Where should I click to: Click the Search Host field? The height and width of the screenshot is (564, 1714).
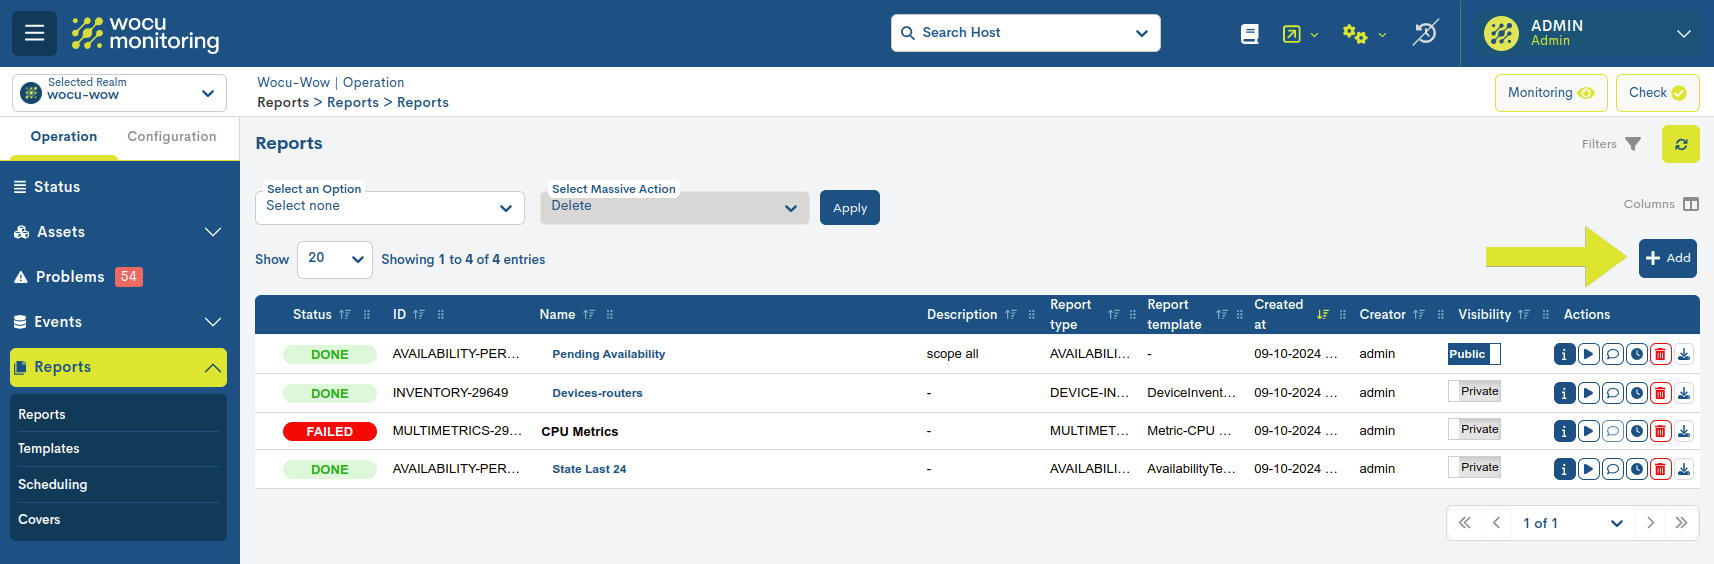coord(1025,33)
